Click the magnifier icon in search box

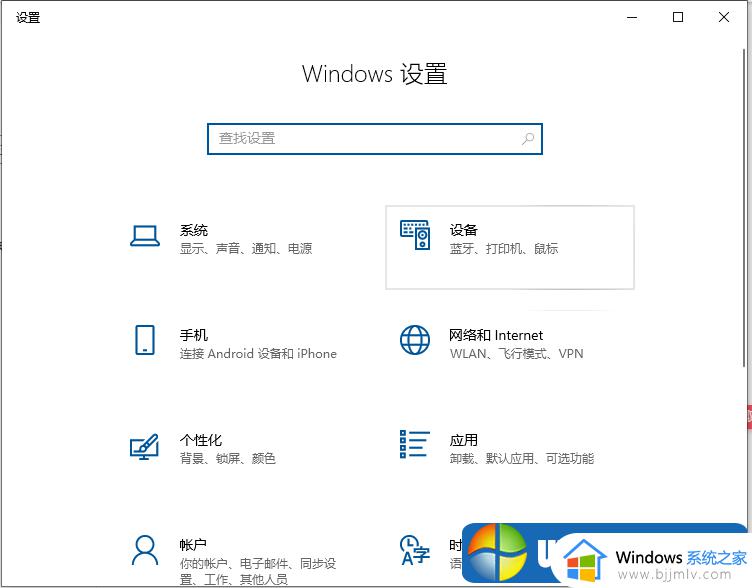(528, 139)
